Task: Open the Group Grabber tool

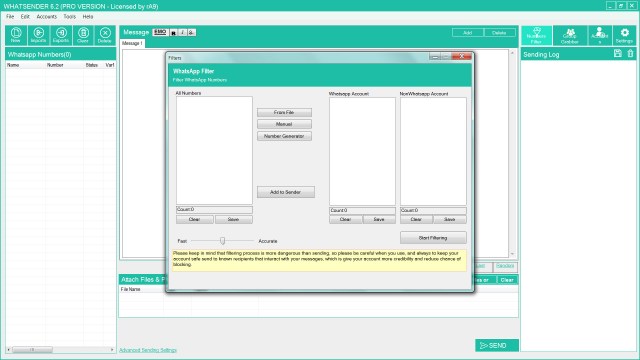Action: (x=570, y=36)
